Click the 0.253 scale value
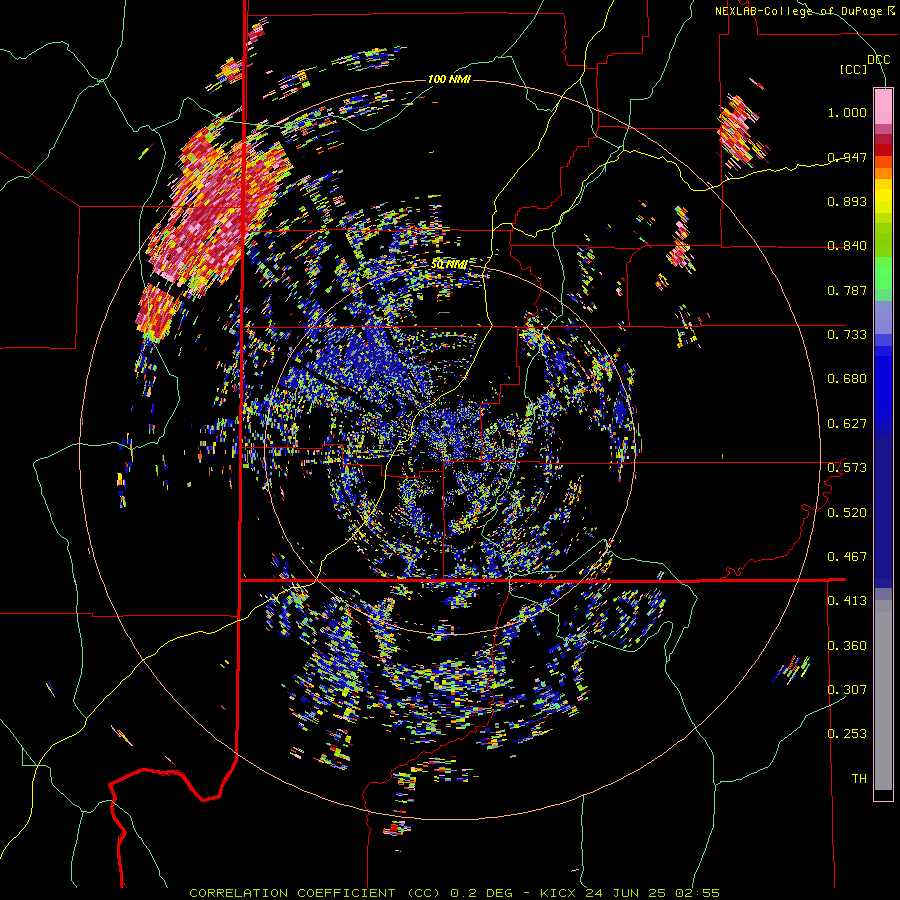Screen dimensions: 900x900 [847, 734]
